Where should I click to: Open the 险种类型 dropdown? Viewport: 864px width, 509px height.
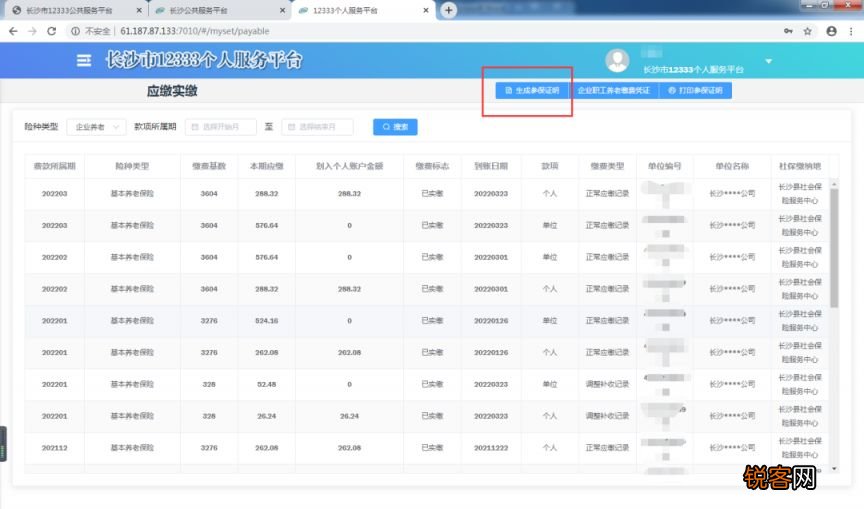tap(96, 127)
